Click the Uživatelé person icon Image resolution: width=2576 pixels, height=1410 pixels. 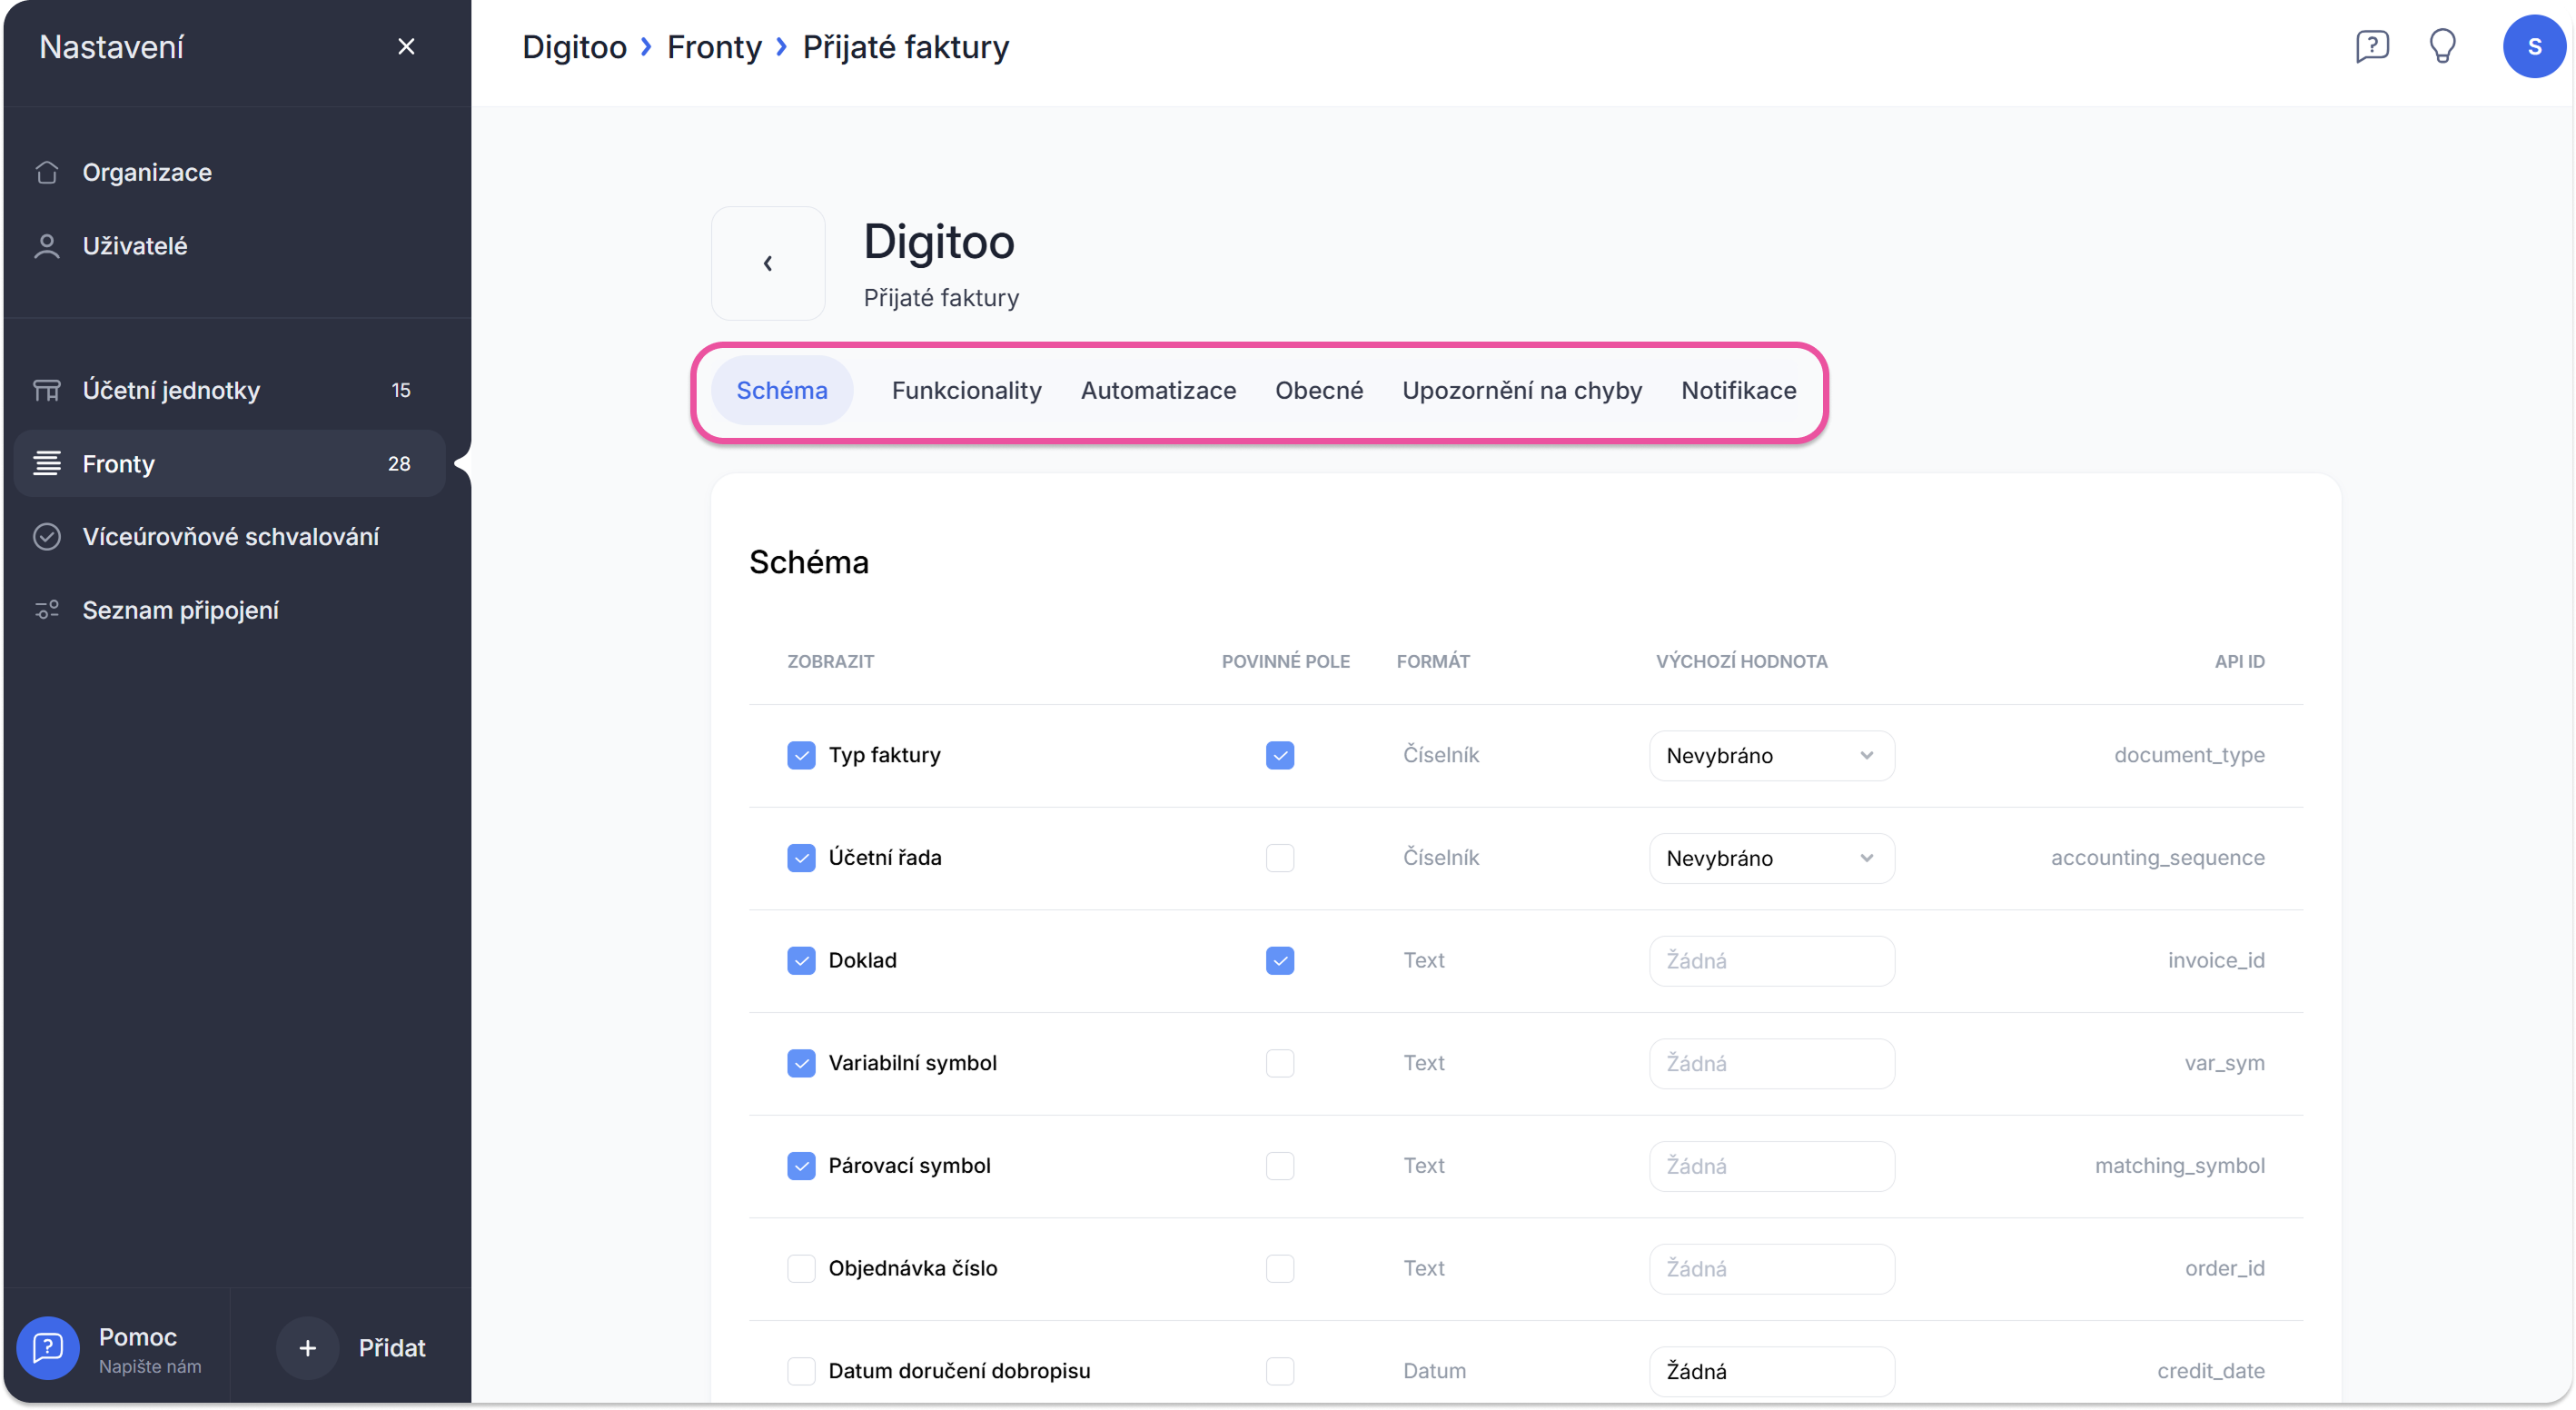47,246
